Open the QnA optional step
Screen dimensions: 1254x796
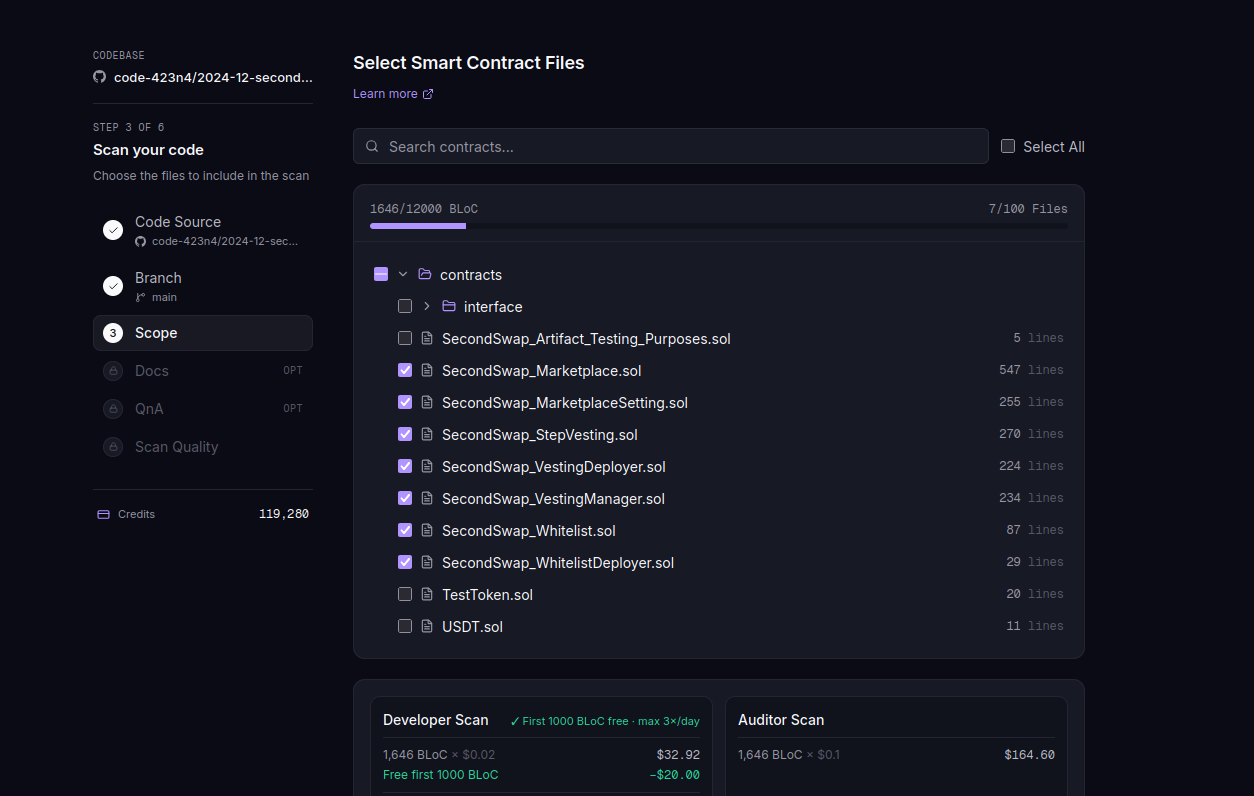tap(203, 409)
